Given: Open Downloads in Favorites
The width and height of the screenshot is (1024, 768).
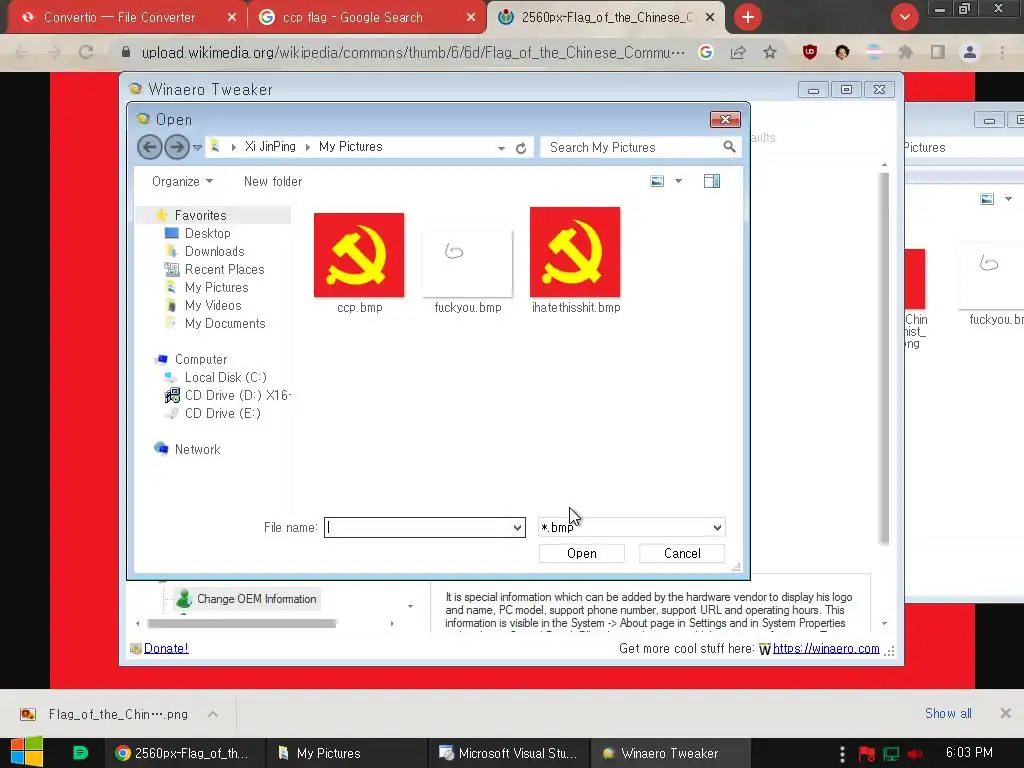Looking at the screenshot, I should [x=214, y=251].
